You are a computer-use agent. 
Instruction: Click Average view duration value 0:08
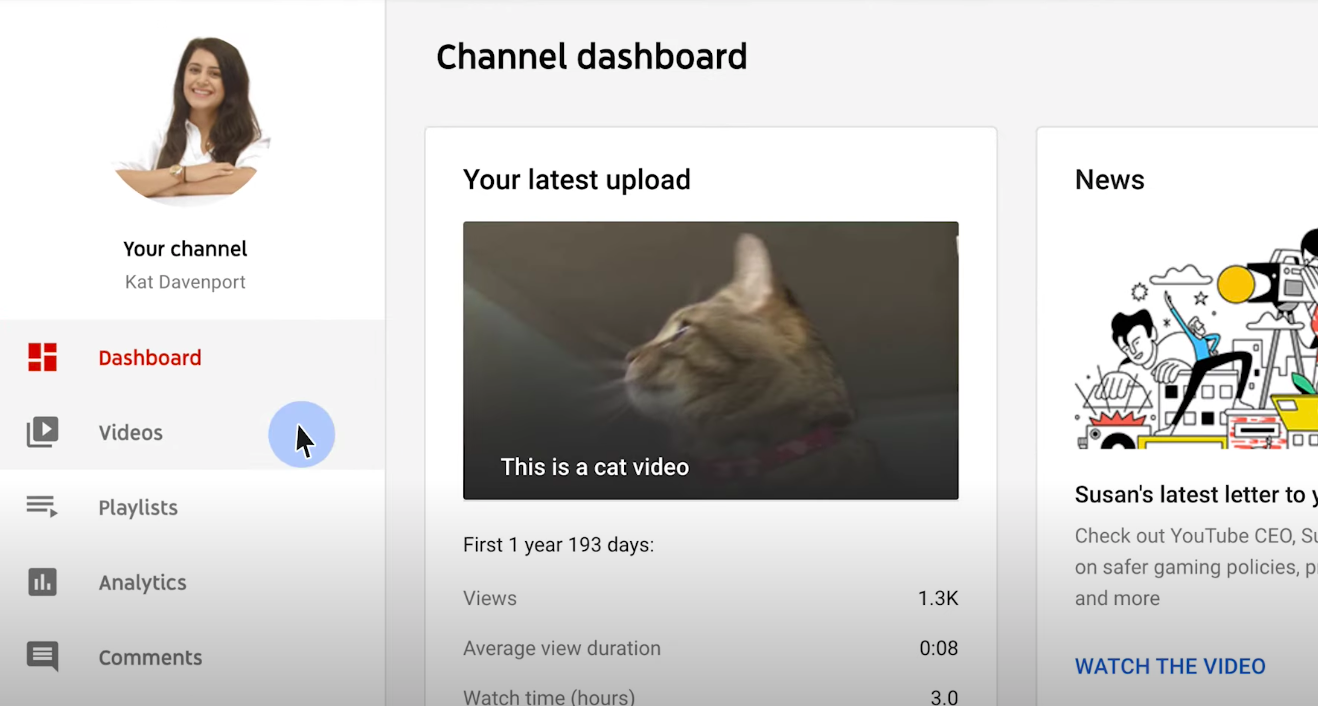(939, 648)
